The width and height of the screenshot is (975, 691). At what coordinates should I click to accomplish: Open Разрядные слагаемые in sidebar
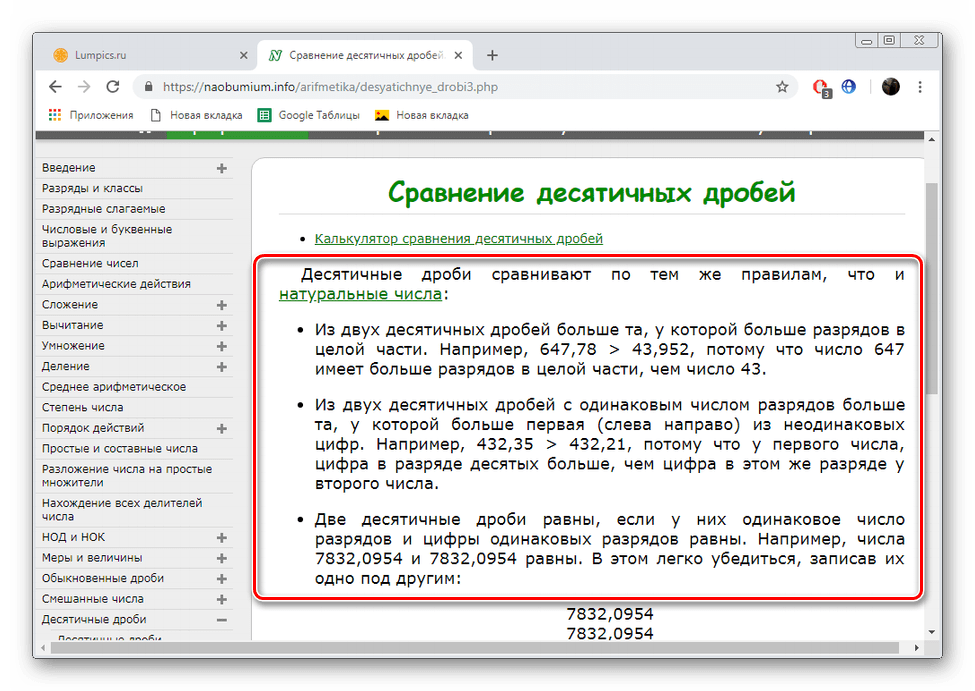tap(103, 209)
